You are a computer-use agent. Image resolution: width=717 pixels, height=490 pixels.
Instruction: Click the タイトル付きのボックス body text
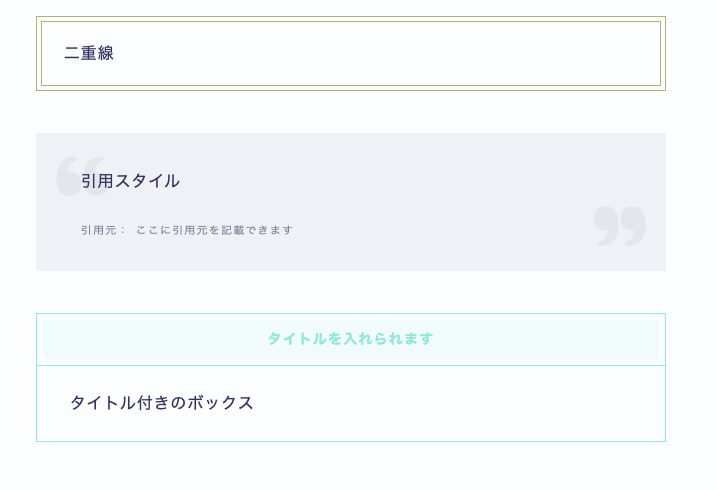tap(161, 403)
